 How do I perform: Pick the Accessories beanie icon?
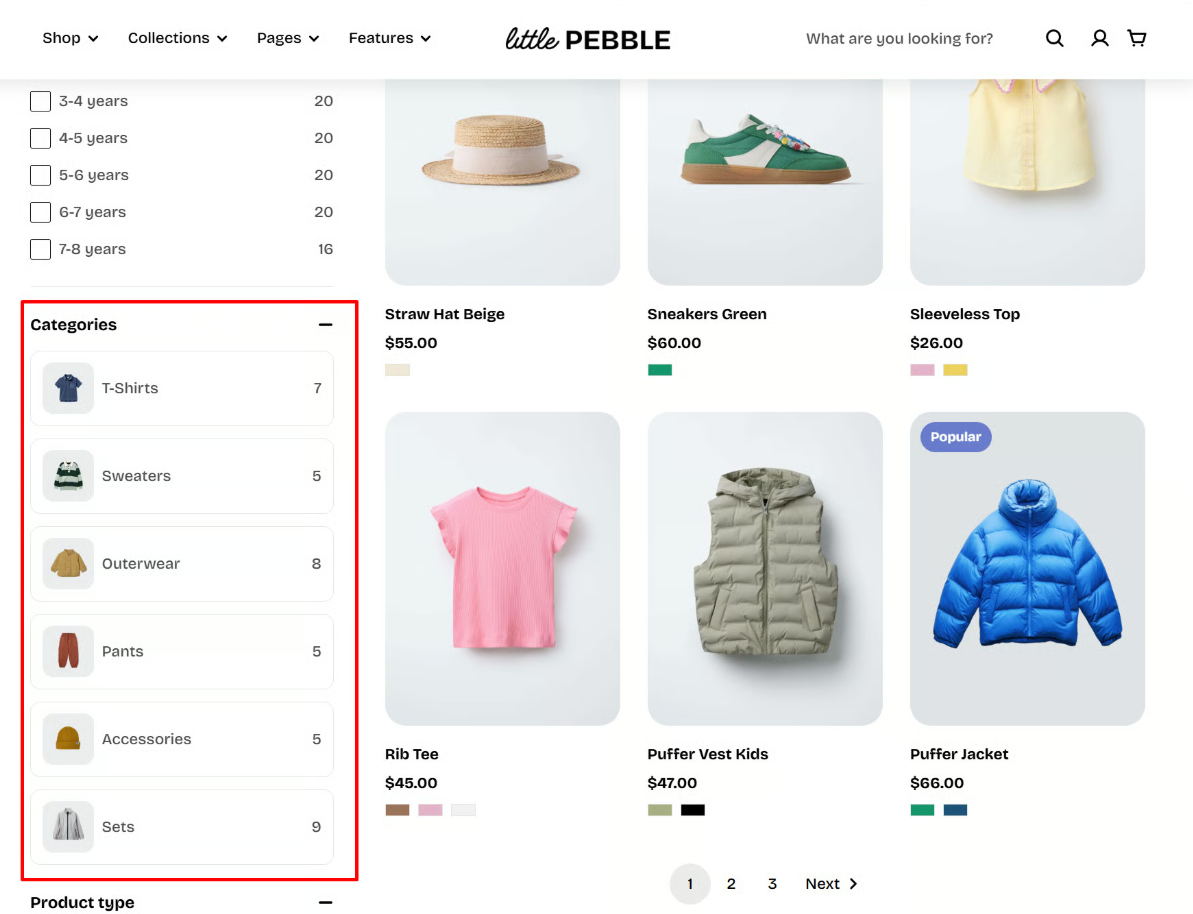tap(68, 739)
